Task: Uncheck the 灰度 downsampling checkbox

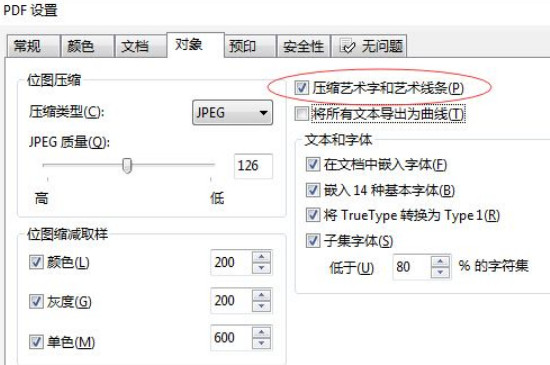Action: click(36, 301)
